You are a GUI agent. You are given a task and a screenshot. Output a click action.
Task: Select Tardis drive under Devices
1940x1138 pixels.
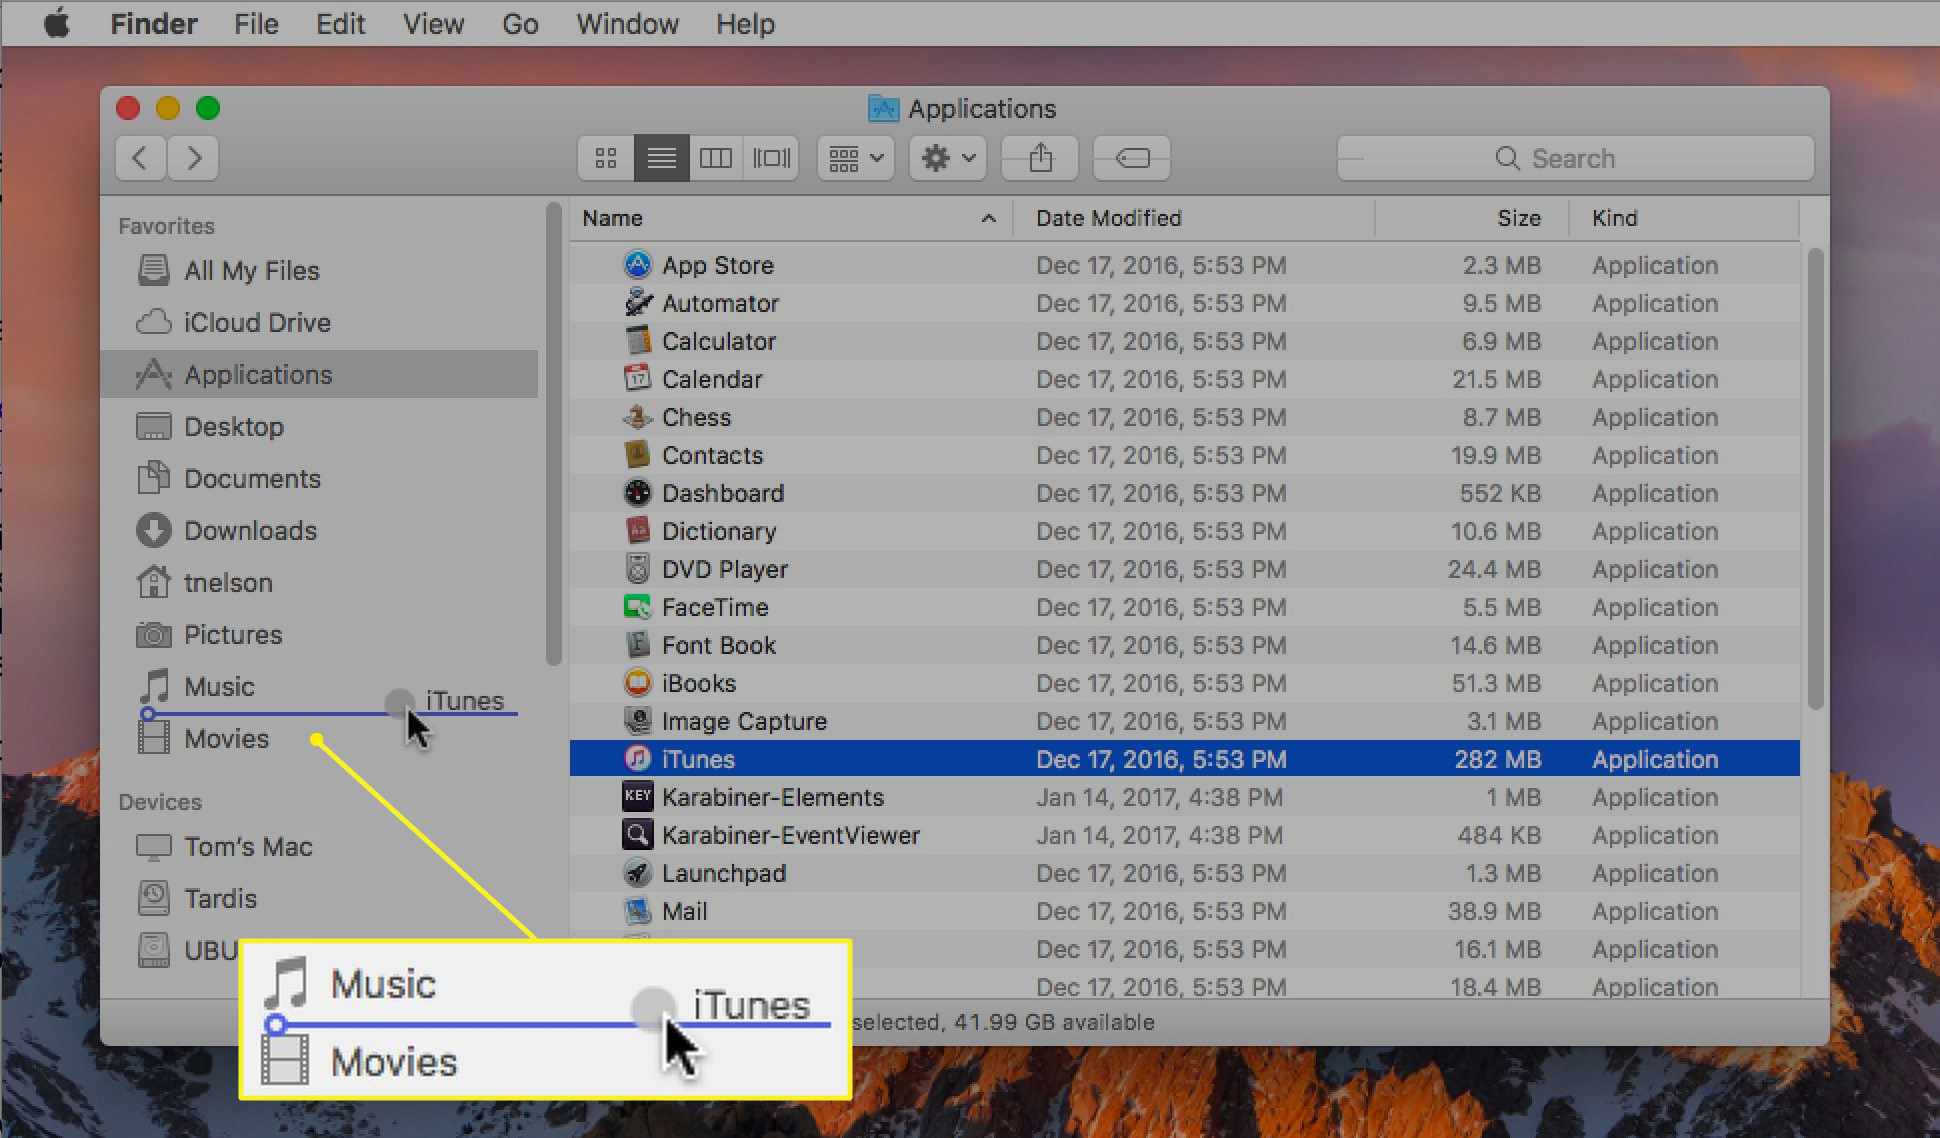[x=320, y=899]
